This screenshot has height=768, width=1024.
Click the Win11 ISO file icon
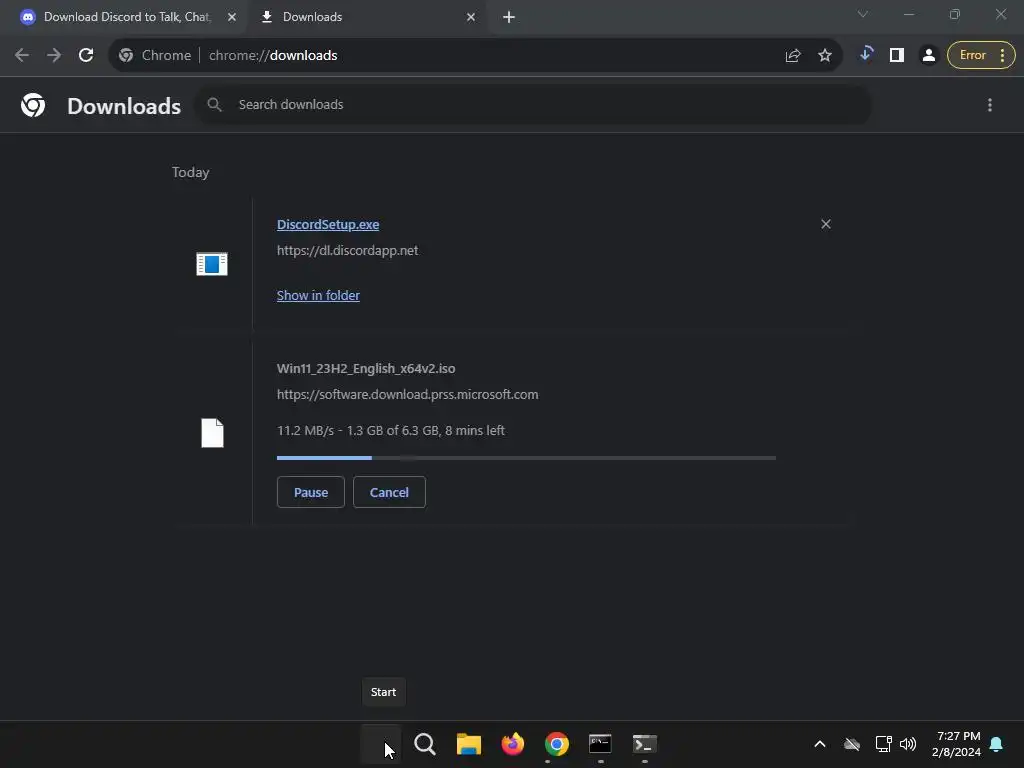pos(212,433)
